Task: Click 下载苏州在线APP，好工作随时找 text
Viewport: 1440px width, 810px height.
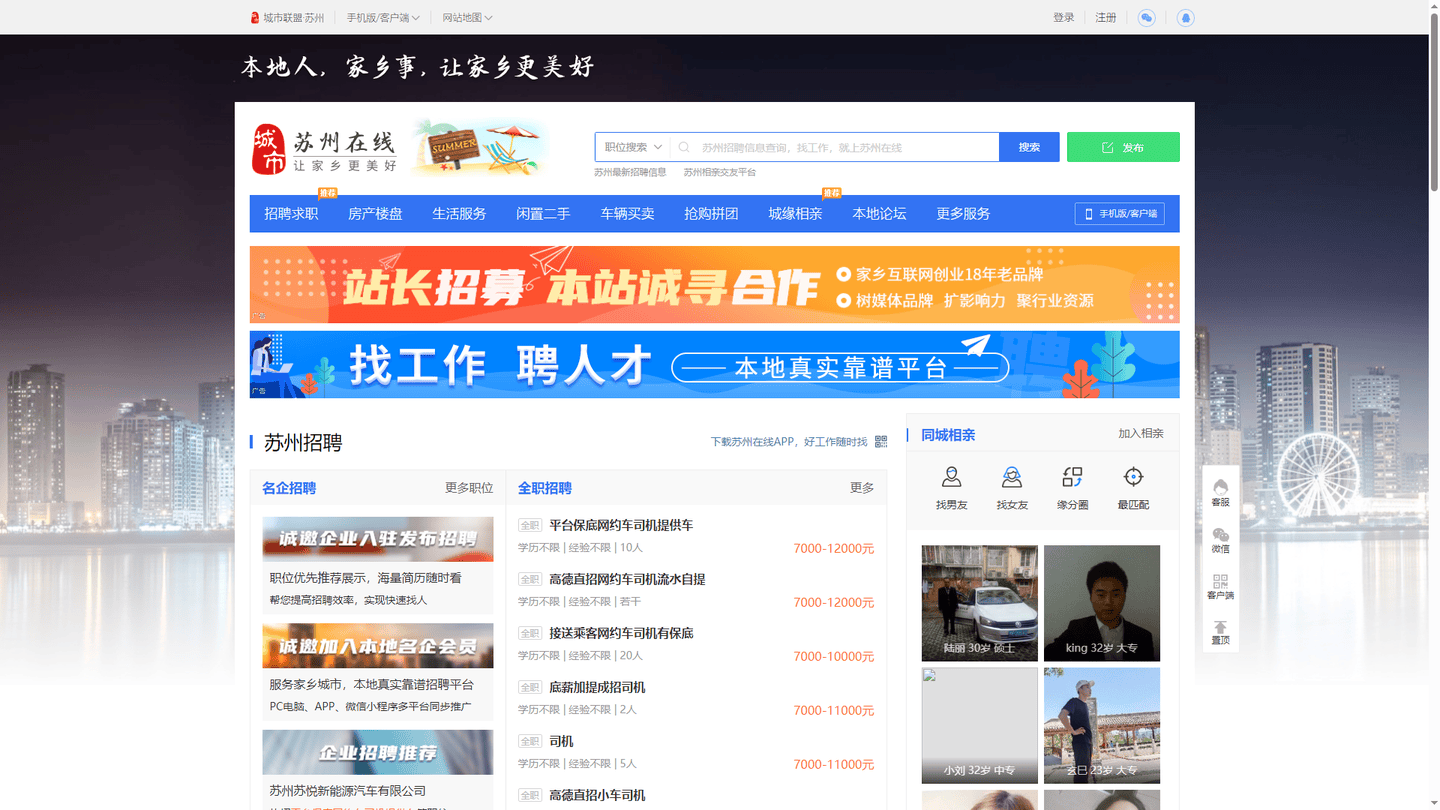Action: (789, 442)
